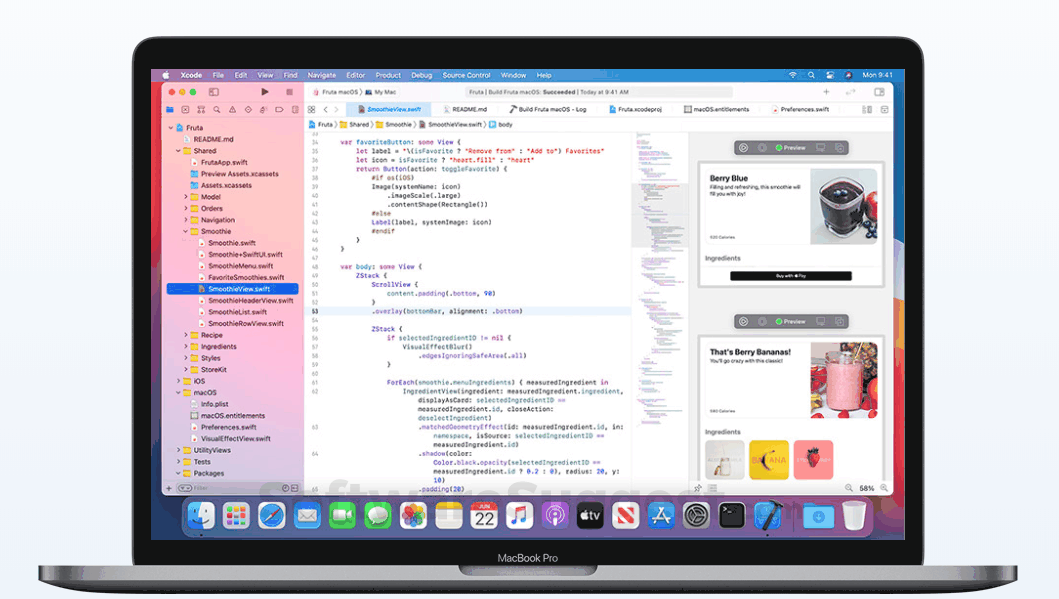Stop the running build
The image size is (1059, 599).
pyautogui.click(x=289, y=92)
